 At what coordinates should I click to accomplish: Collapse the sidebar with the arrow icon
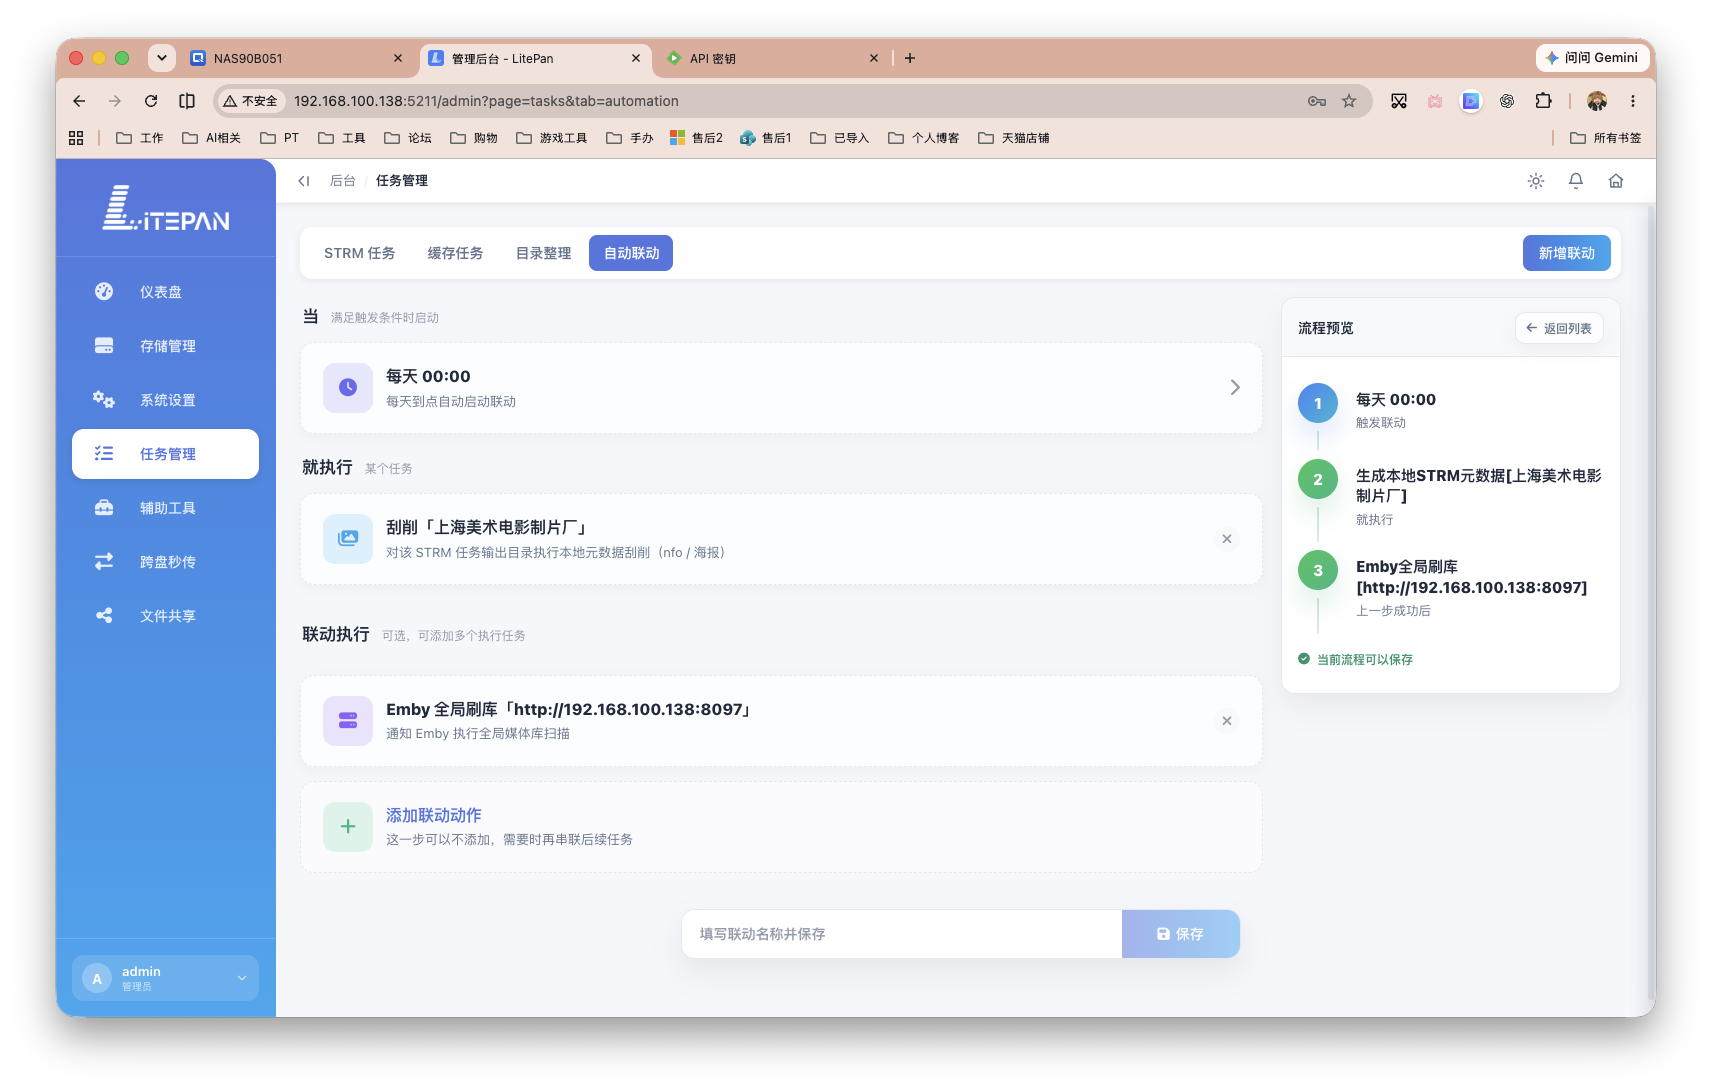tap(304, 181)
